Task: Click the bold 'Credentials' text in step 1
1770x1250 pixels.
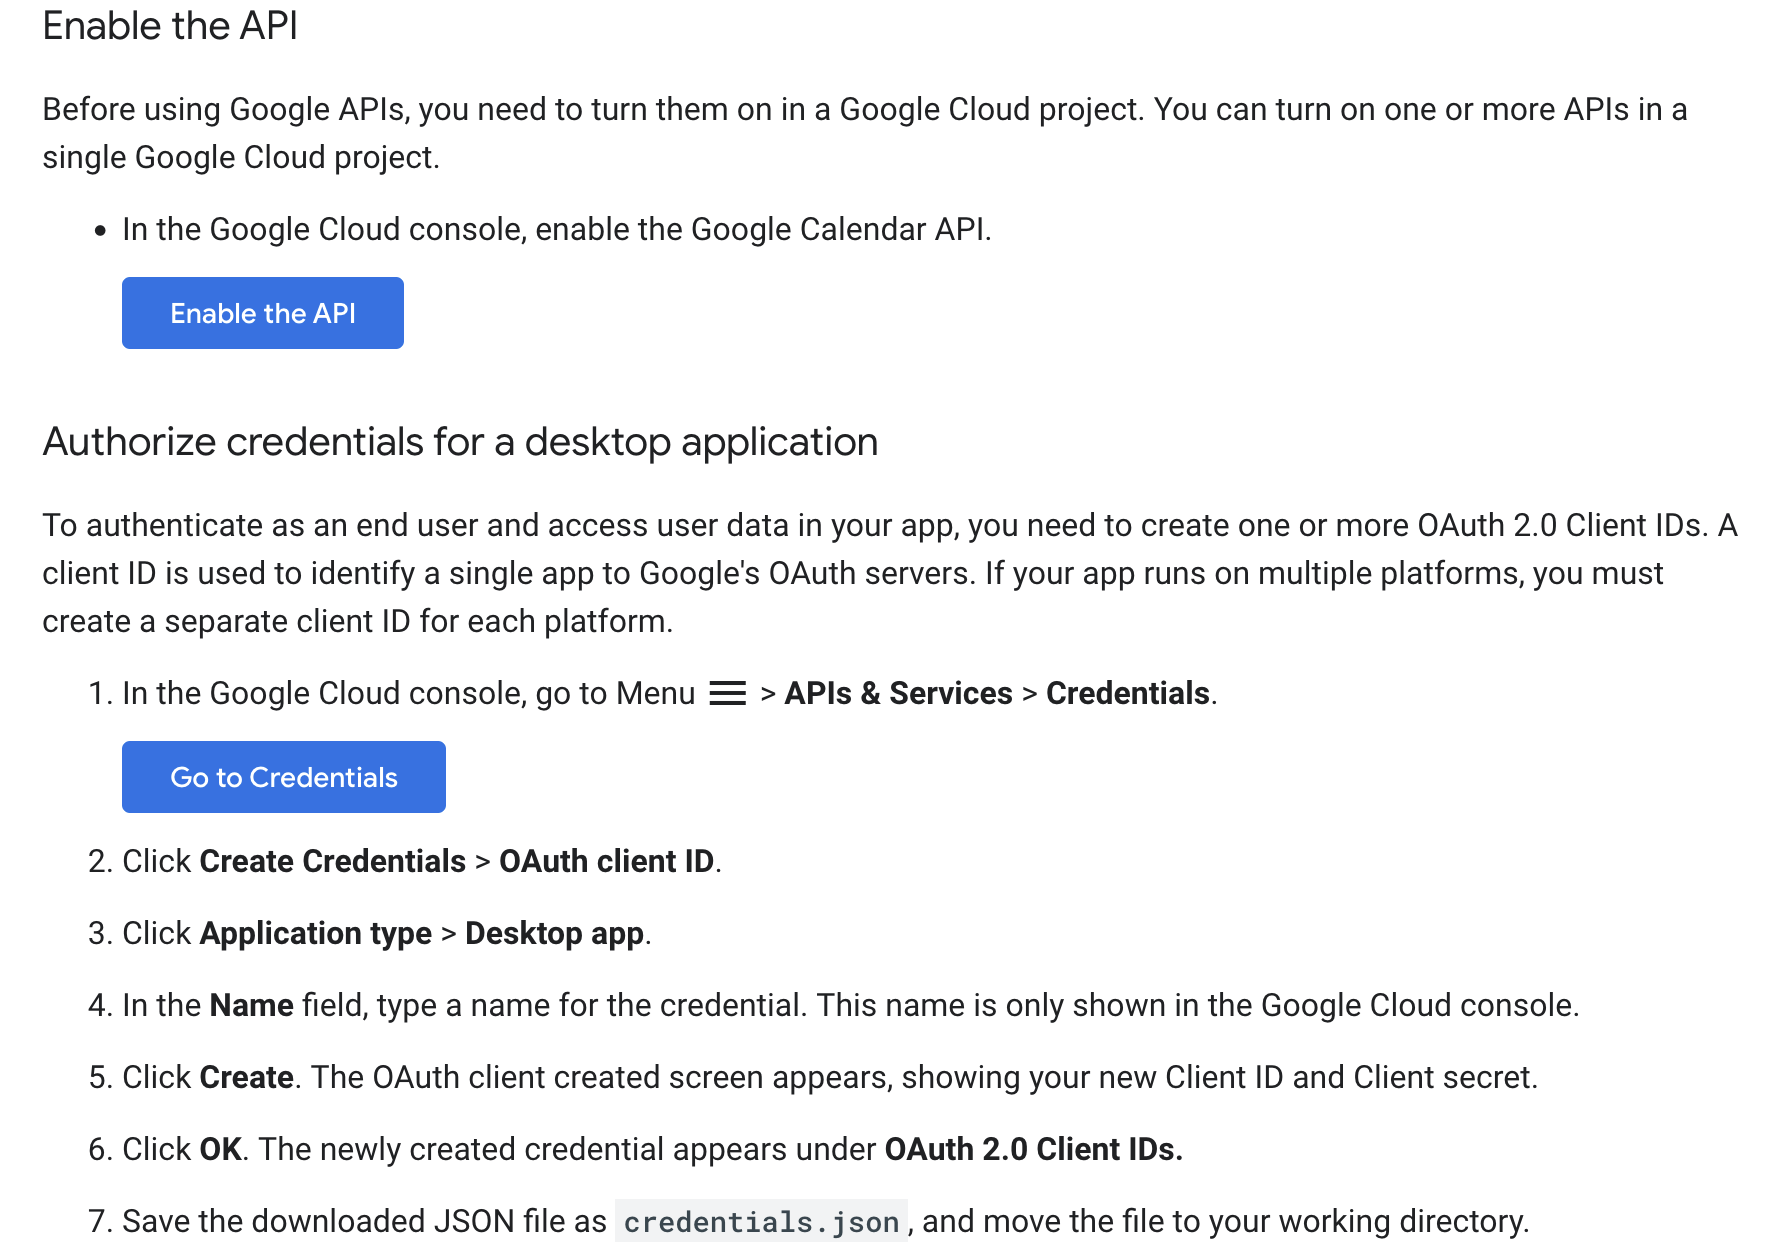Action: coord(1128,693)
